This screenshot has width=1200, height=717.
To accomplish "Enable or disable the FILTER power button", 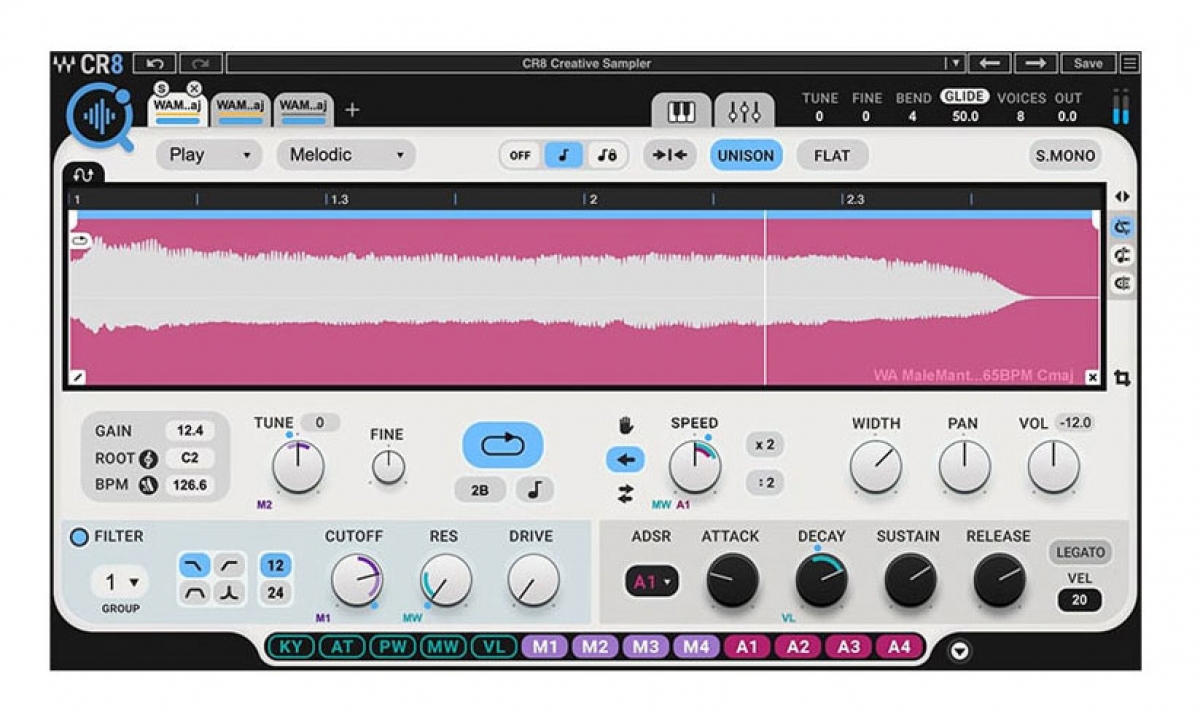I will tap(79, 537).
